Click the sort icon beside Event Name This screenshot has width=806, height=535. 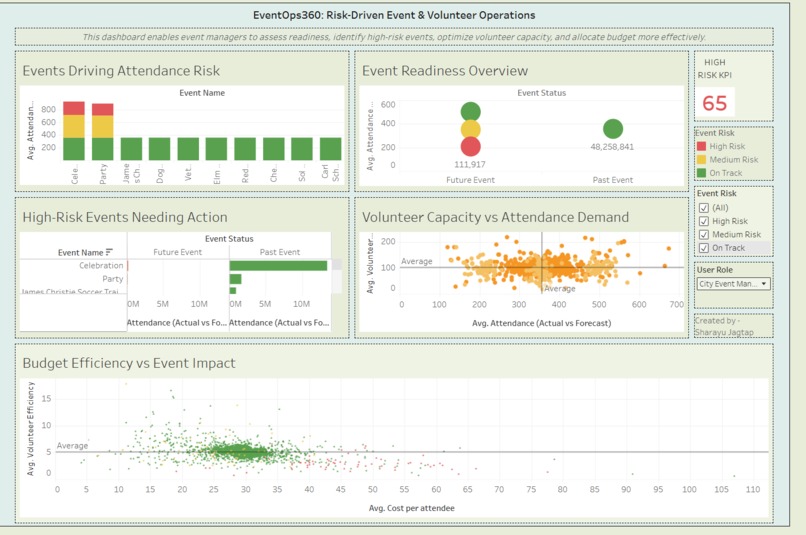tap(108, 252)
